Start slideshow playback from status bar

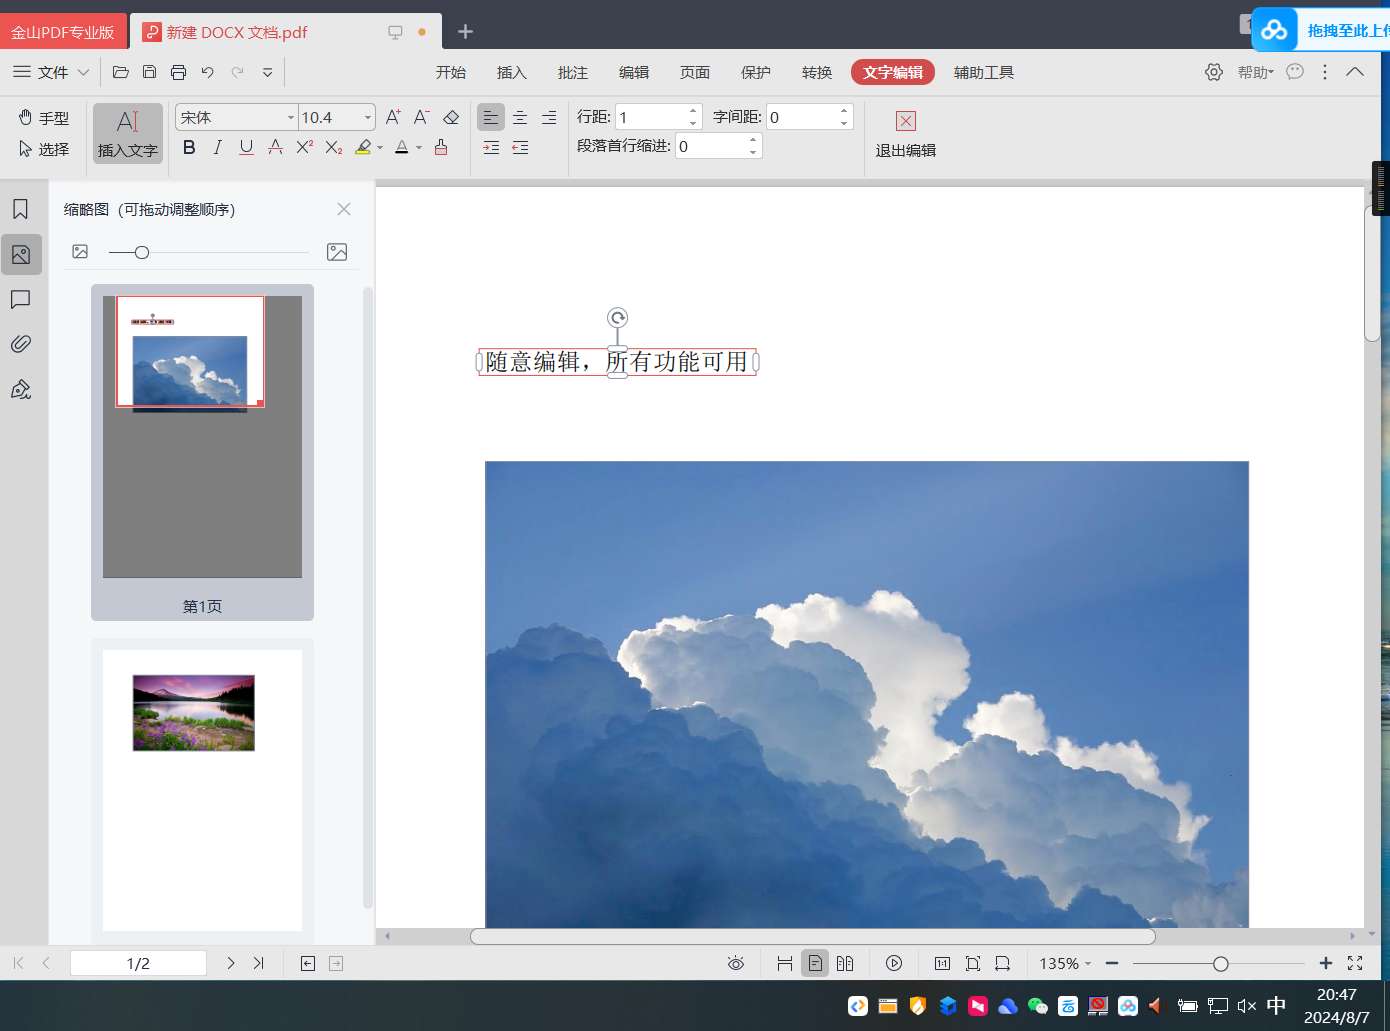893,963
